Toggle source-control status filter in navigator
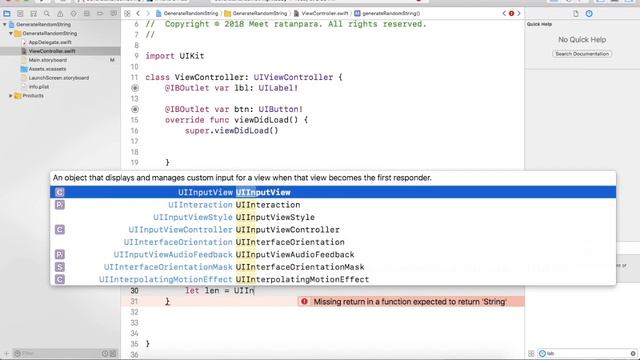This screenshot has height=360, width=640. 113,353
